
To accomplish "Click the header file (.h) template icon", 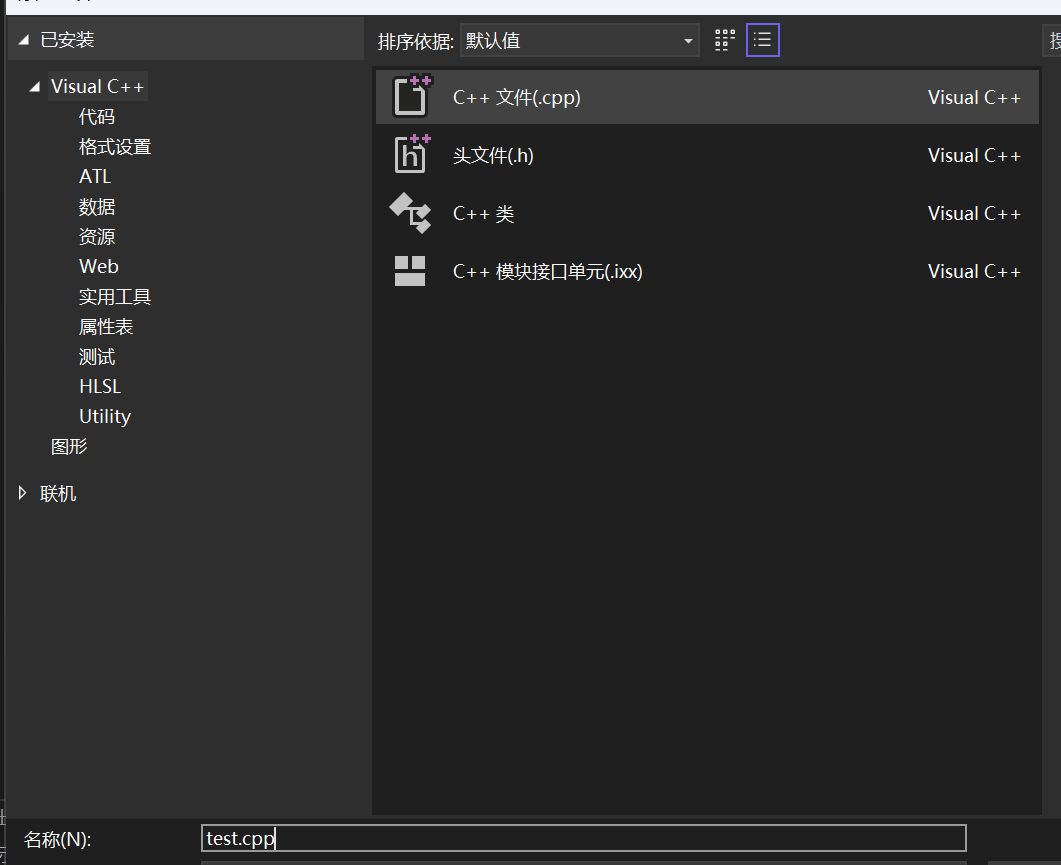I will pyautogui.click(x=411, y=154).
